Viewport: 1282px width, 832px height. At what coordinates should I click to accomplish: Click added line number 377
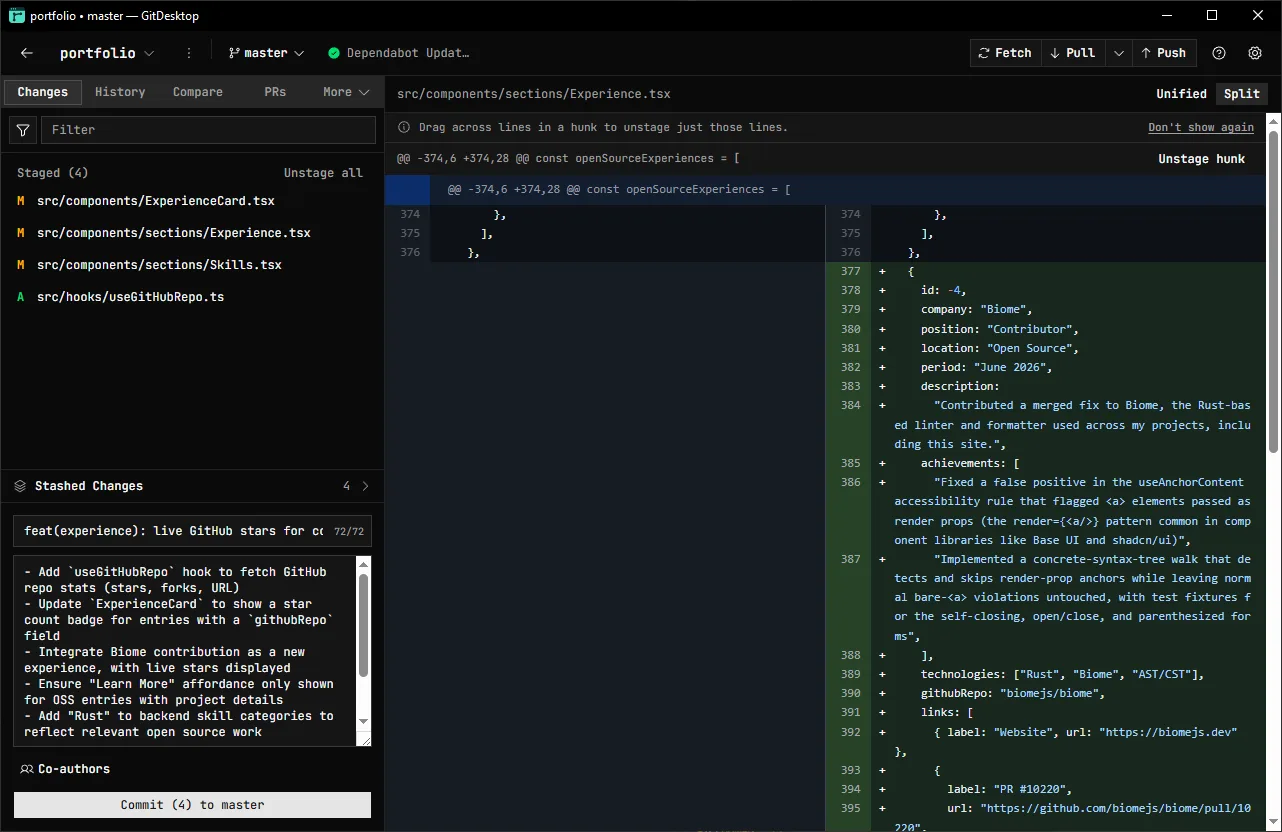850,271
